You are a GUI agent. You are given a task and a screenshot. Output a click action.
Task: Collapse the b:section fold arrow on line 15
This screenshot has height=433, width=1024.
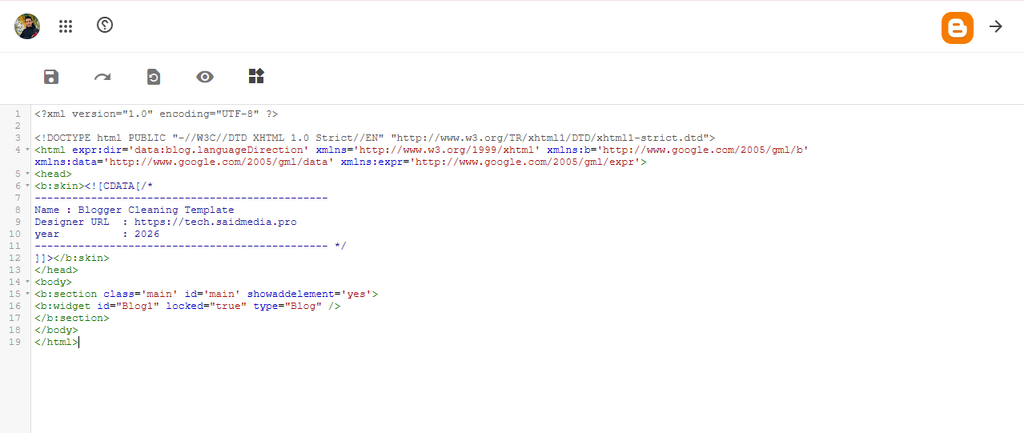point(27,295)
